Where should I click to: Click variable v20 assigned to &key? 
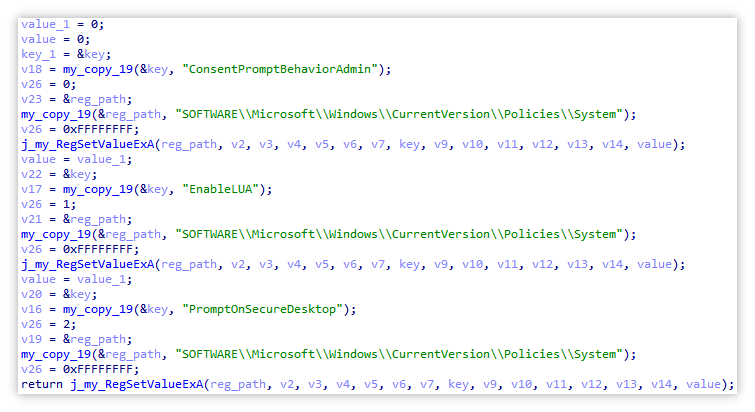32,294
